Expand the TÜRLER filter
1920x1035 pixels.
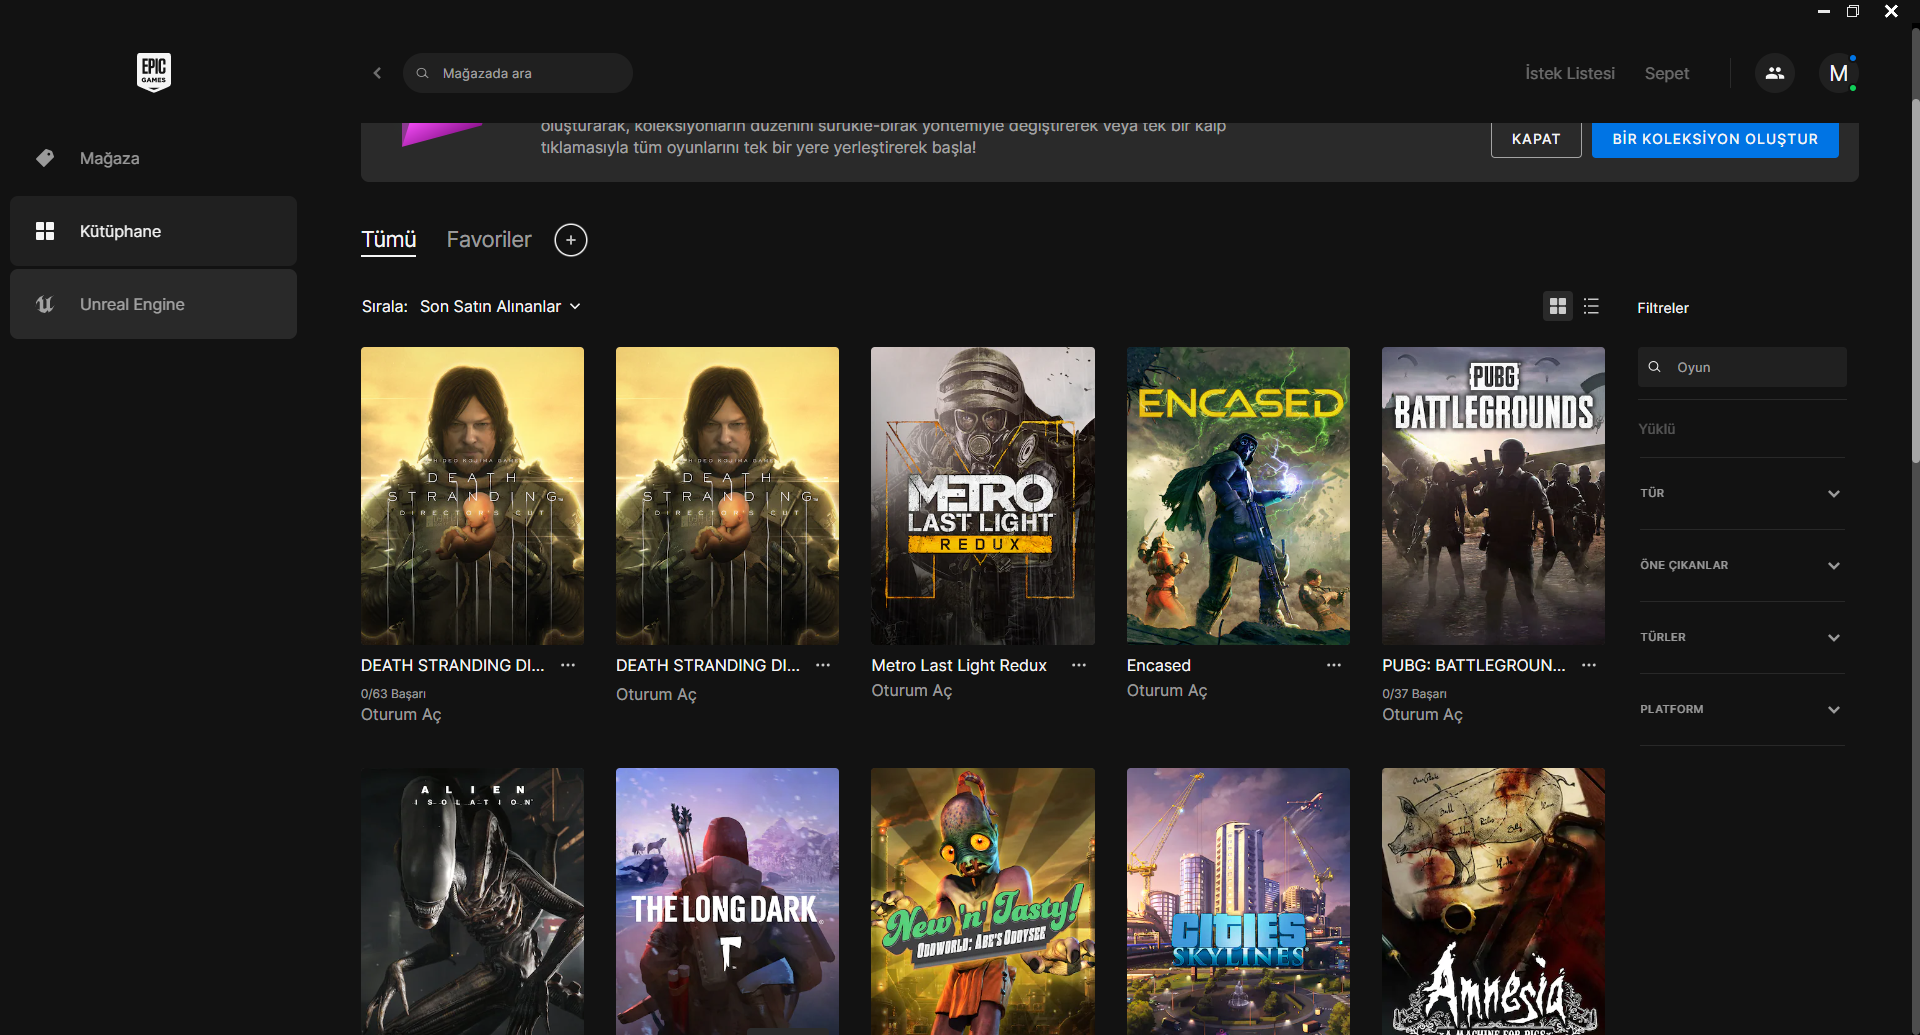tap(1742, 637)
